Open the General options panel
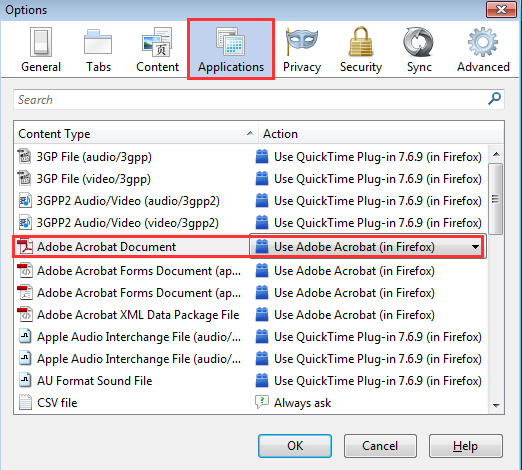 point(41,50)
